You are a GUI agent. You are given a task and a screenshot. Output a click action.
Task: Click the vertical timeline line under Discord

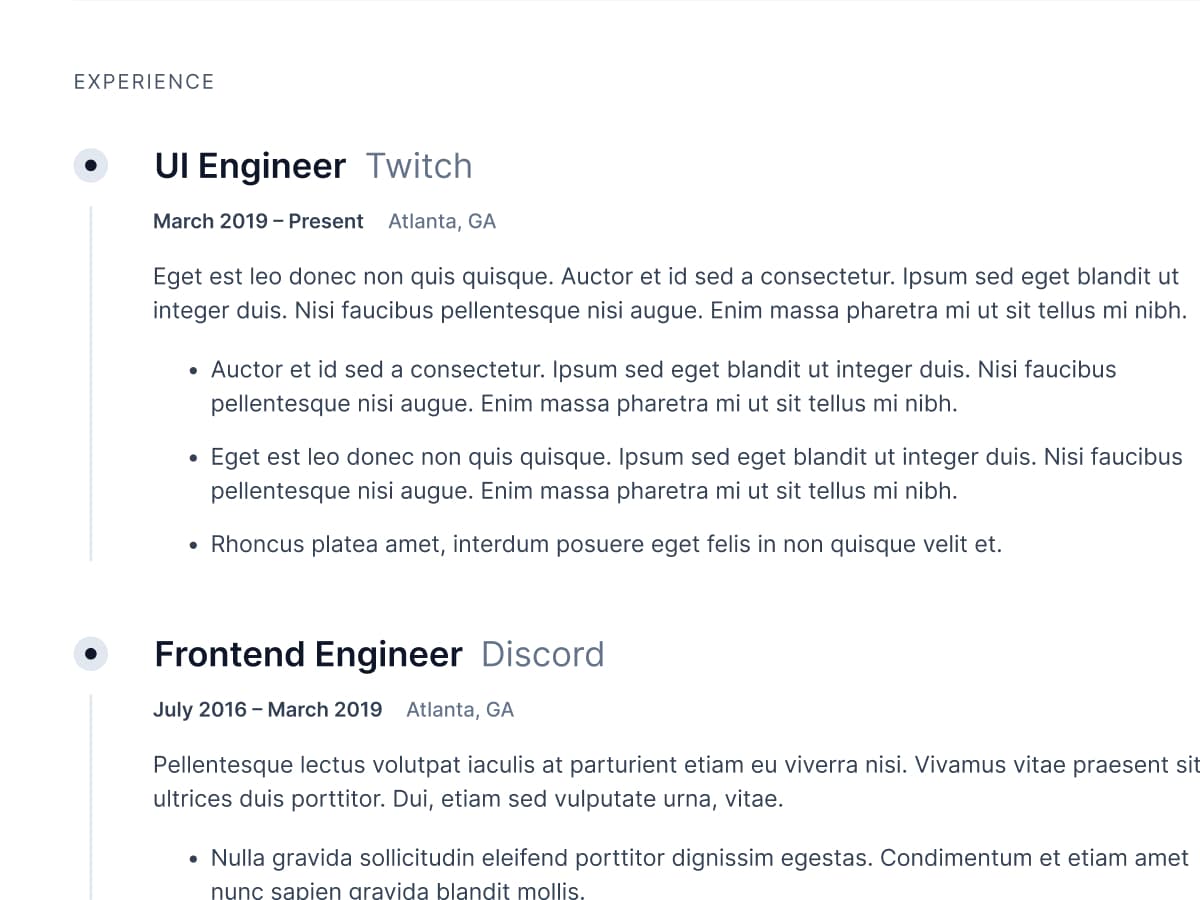click(x=91, y=798)
